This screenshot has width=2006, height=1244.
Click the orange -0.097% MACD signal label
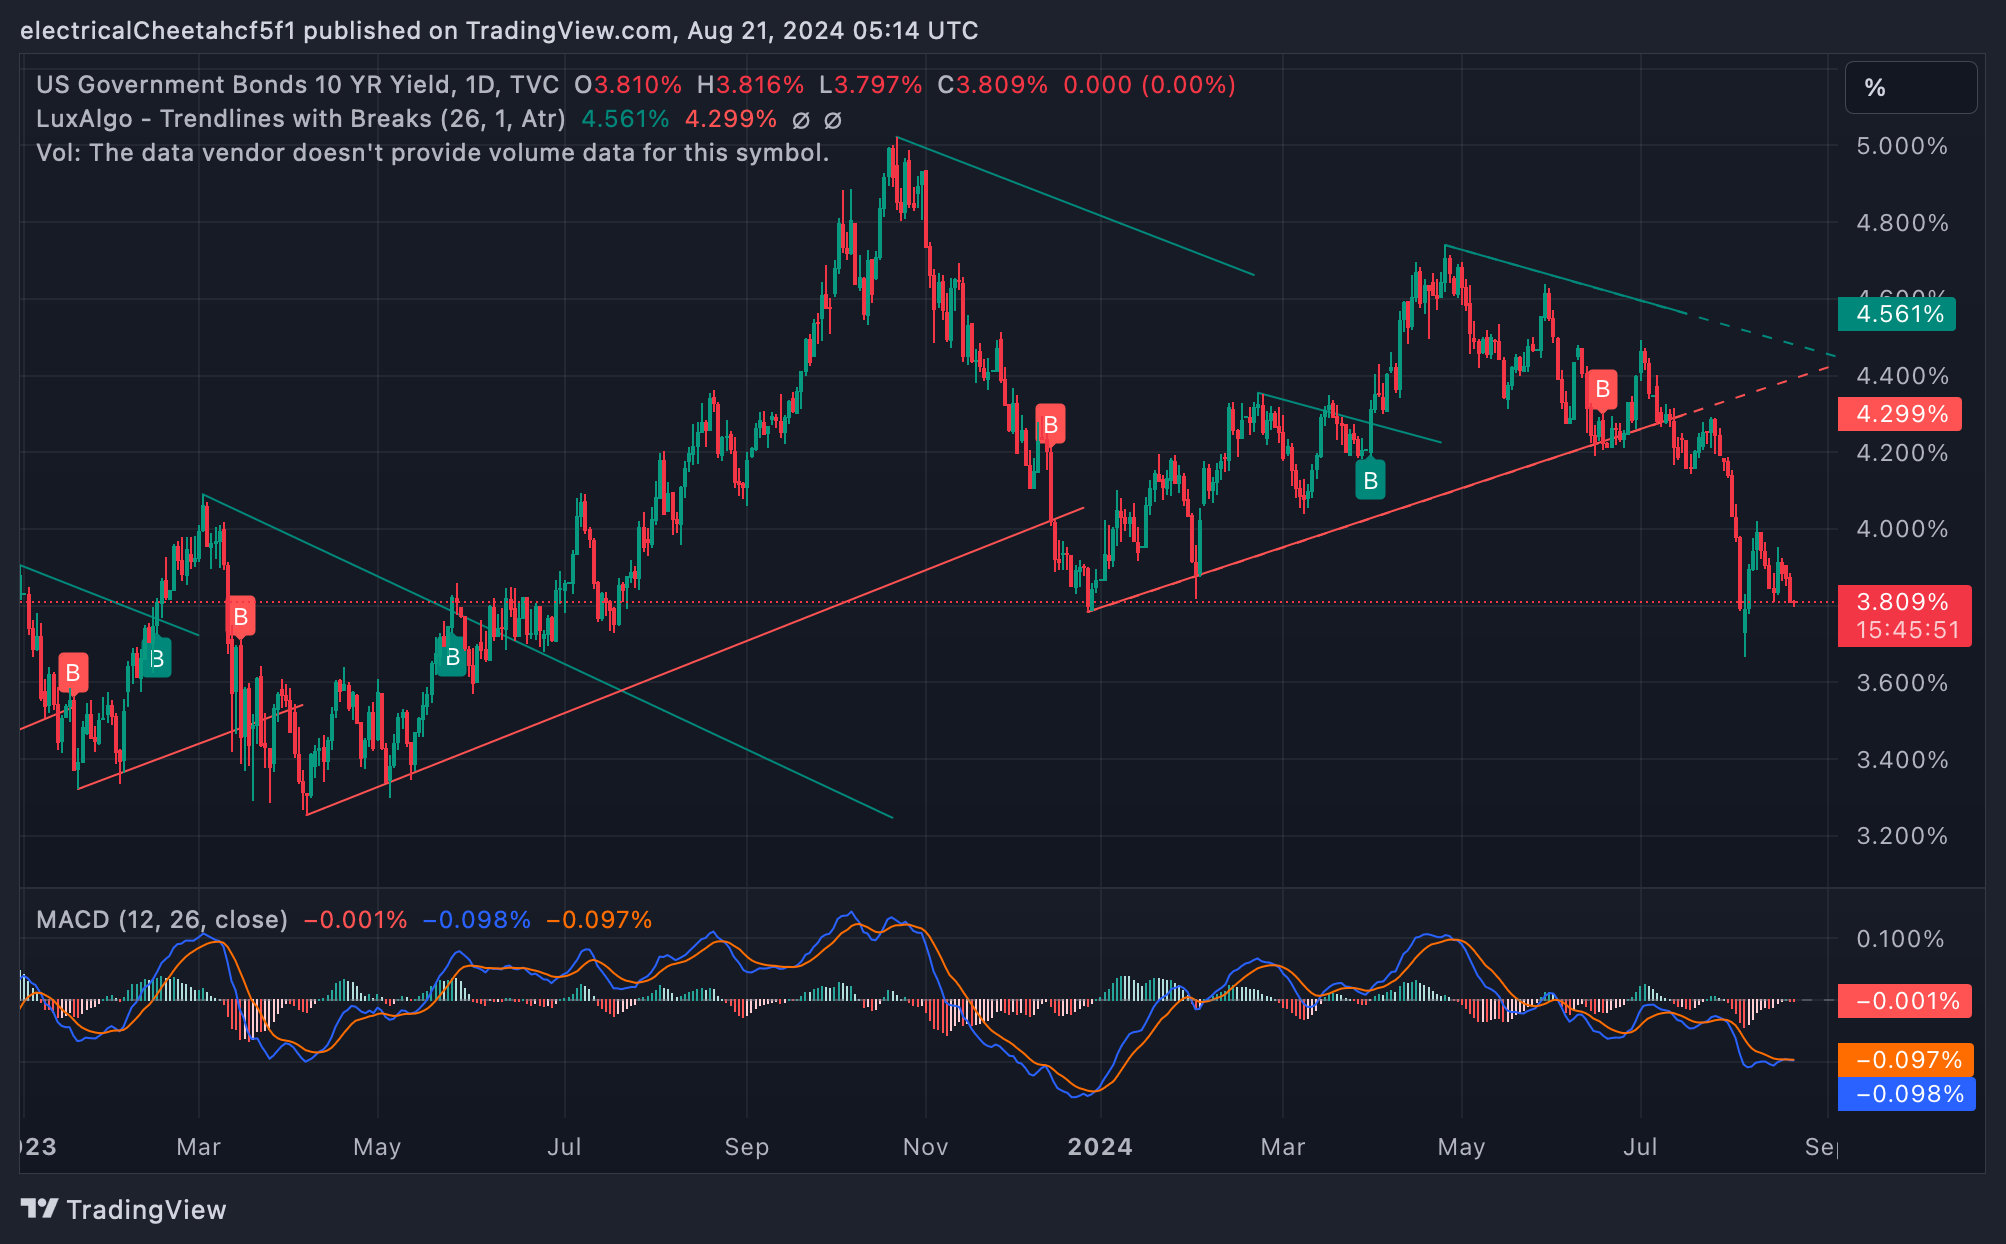coord(1906,1060)
